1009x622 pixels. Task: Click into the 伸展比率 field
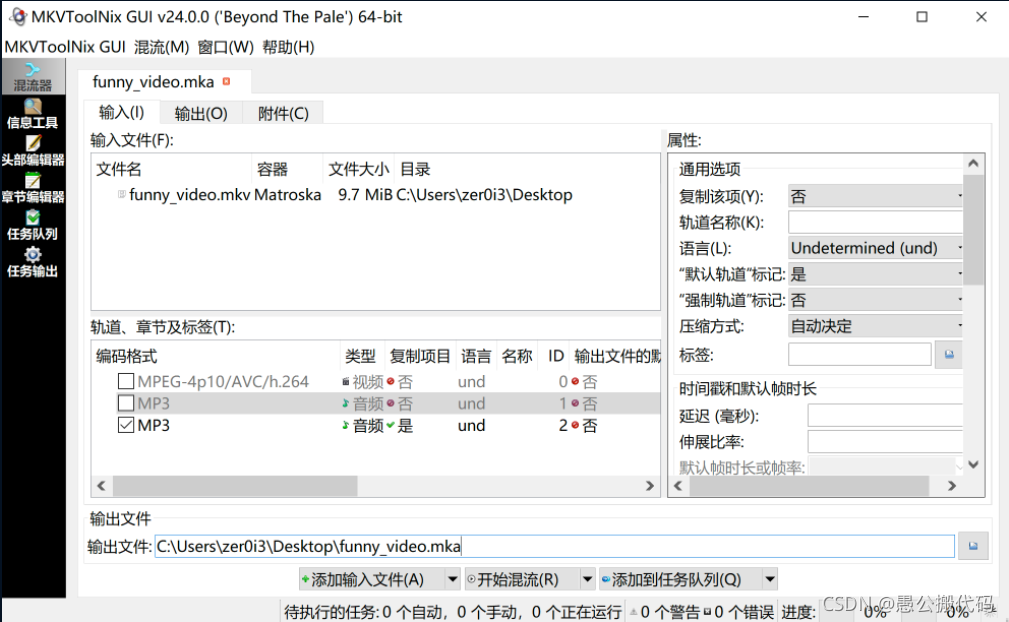885,442
